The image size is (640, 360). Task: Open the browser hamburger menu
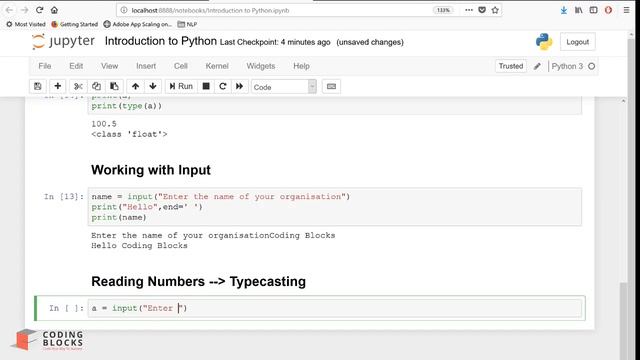pos(627,10)
